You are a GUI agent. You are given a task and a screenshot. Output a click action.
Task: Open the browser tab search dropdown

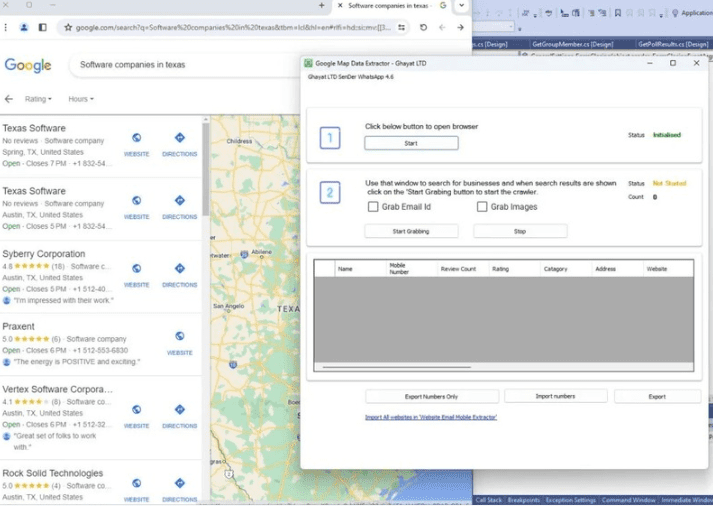[461, 6]
